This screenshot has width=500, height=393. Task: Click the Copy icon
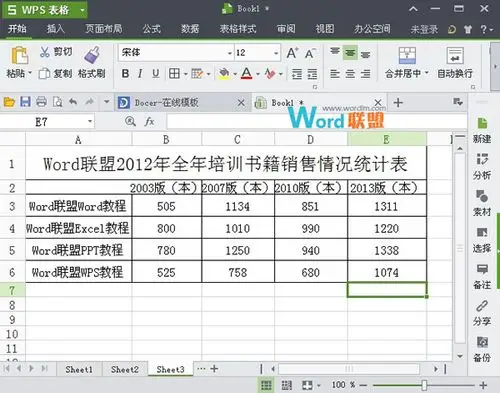coord(44,73)
